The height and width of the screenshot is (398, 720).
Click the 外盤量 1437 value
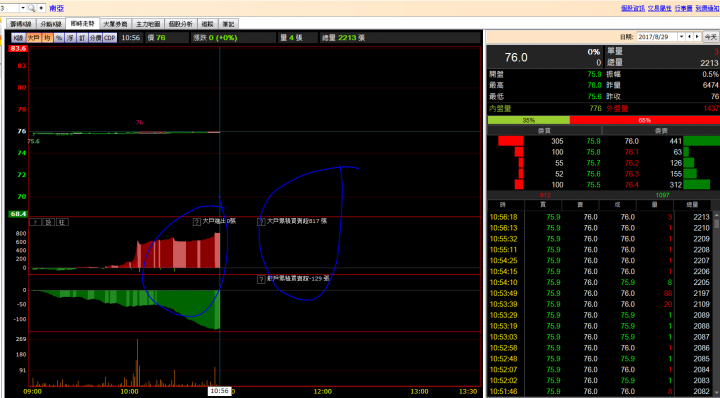pos(711,108)
